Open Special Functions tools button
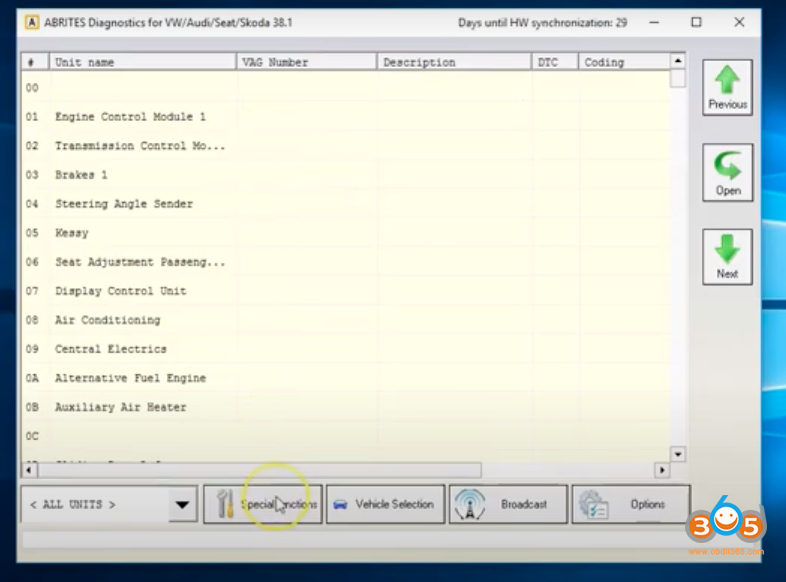786x582 pixels. coord(263,504)
